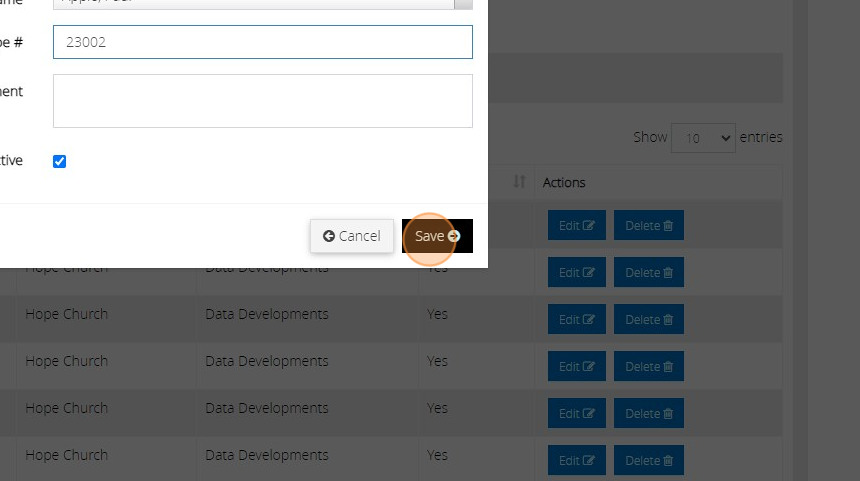Screen dimensions: 860x481
Task: Focus the empty comment text area
Action: click(x=262, y=101)
